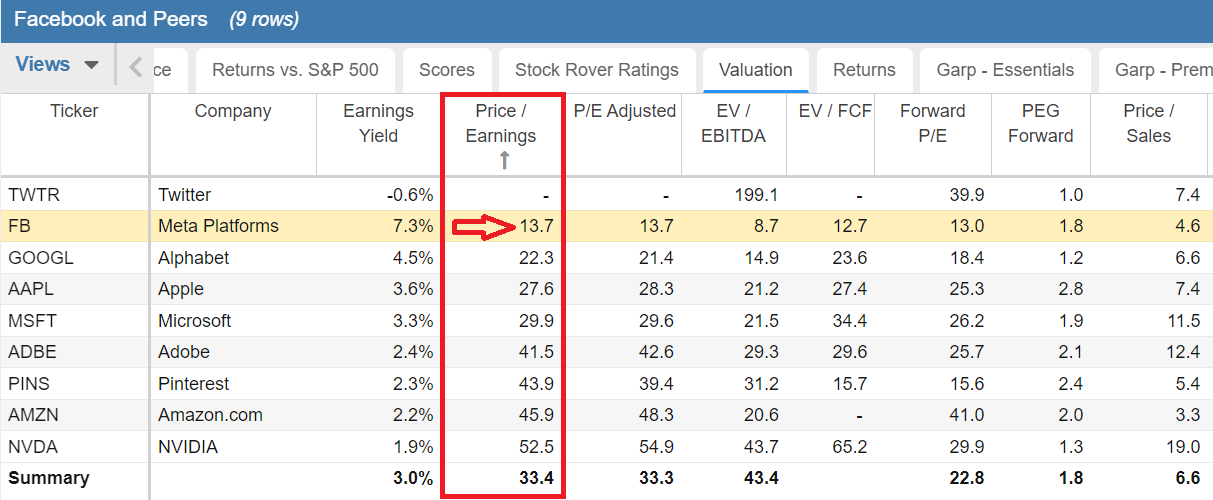This screenshot has width=1213, height=500.
Task: Click NVIDIA's EV / FCF value 65.2
Action: [x=849, y=447]
